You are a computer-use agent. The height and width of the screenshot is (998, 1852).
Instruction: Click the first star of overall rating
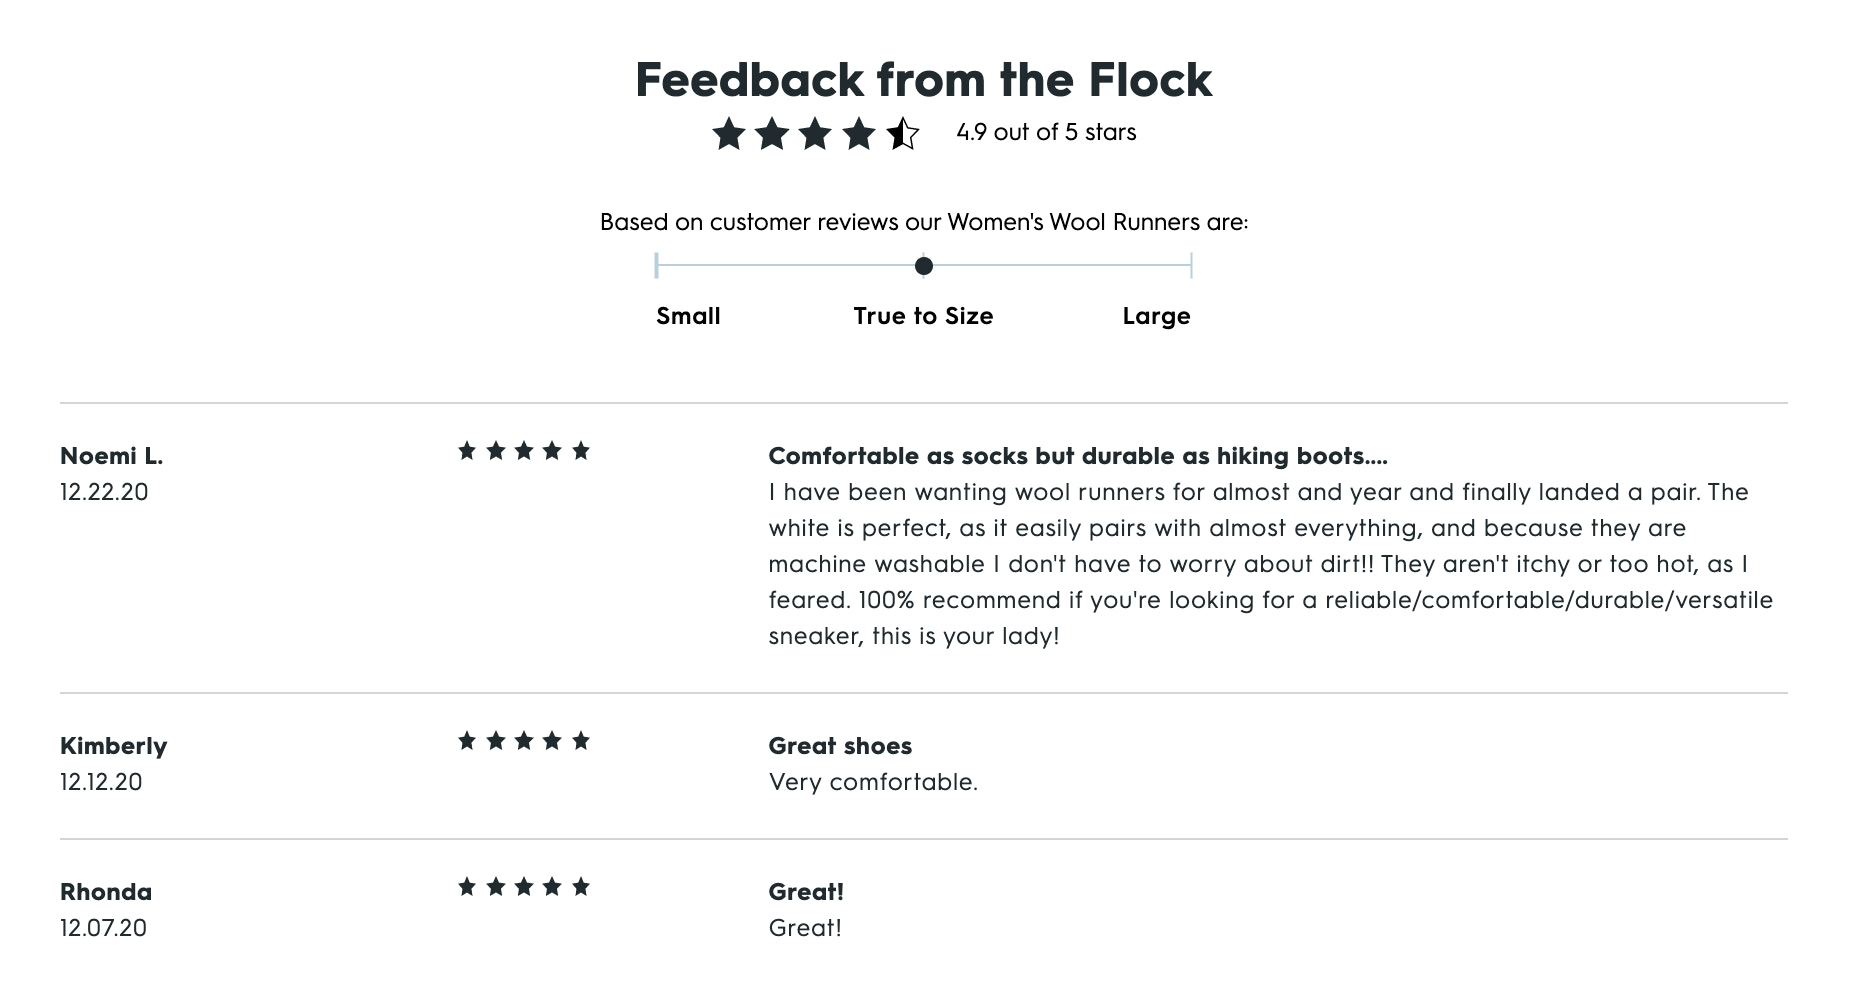[x=729, y=133]
